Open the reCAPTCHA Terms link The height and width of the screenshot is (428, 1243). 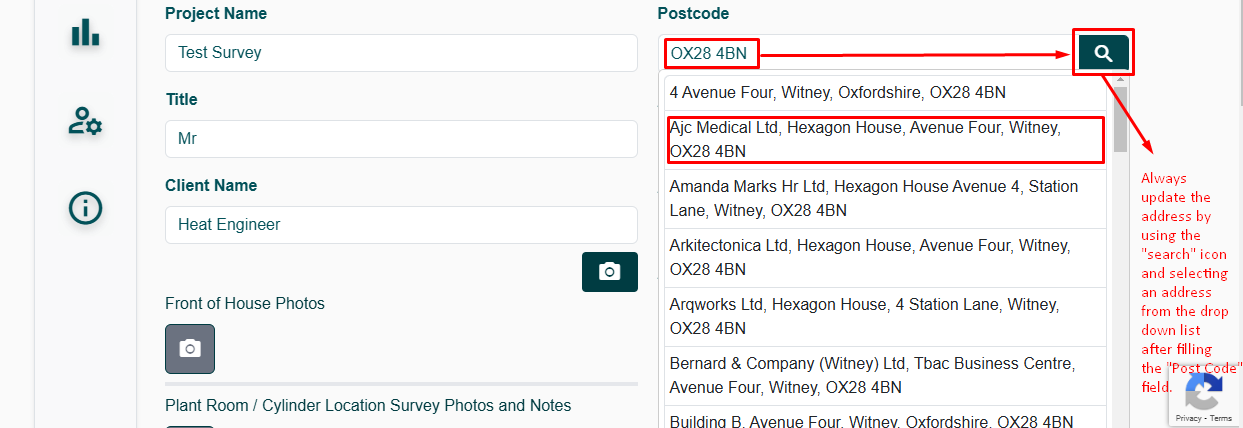click(x=1221, y=419)
